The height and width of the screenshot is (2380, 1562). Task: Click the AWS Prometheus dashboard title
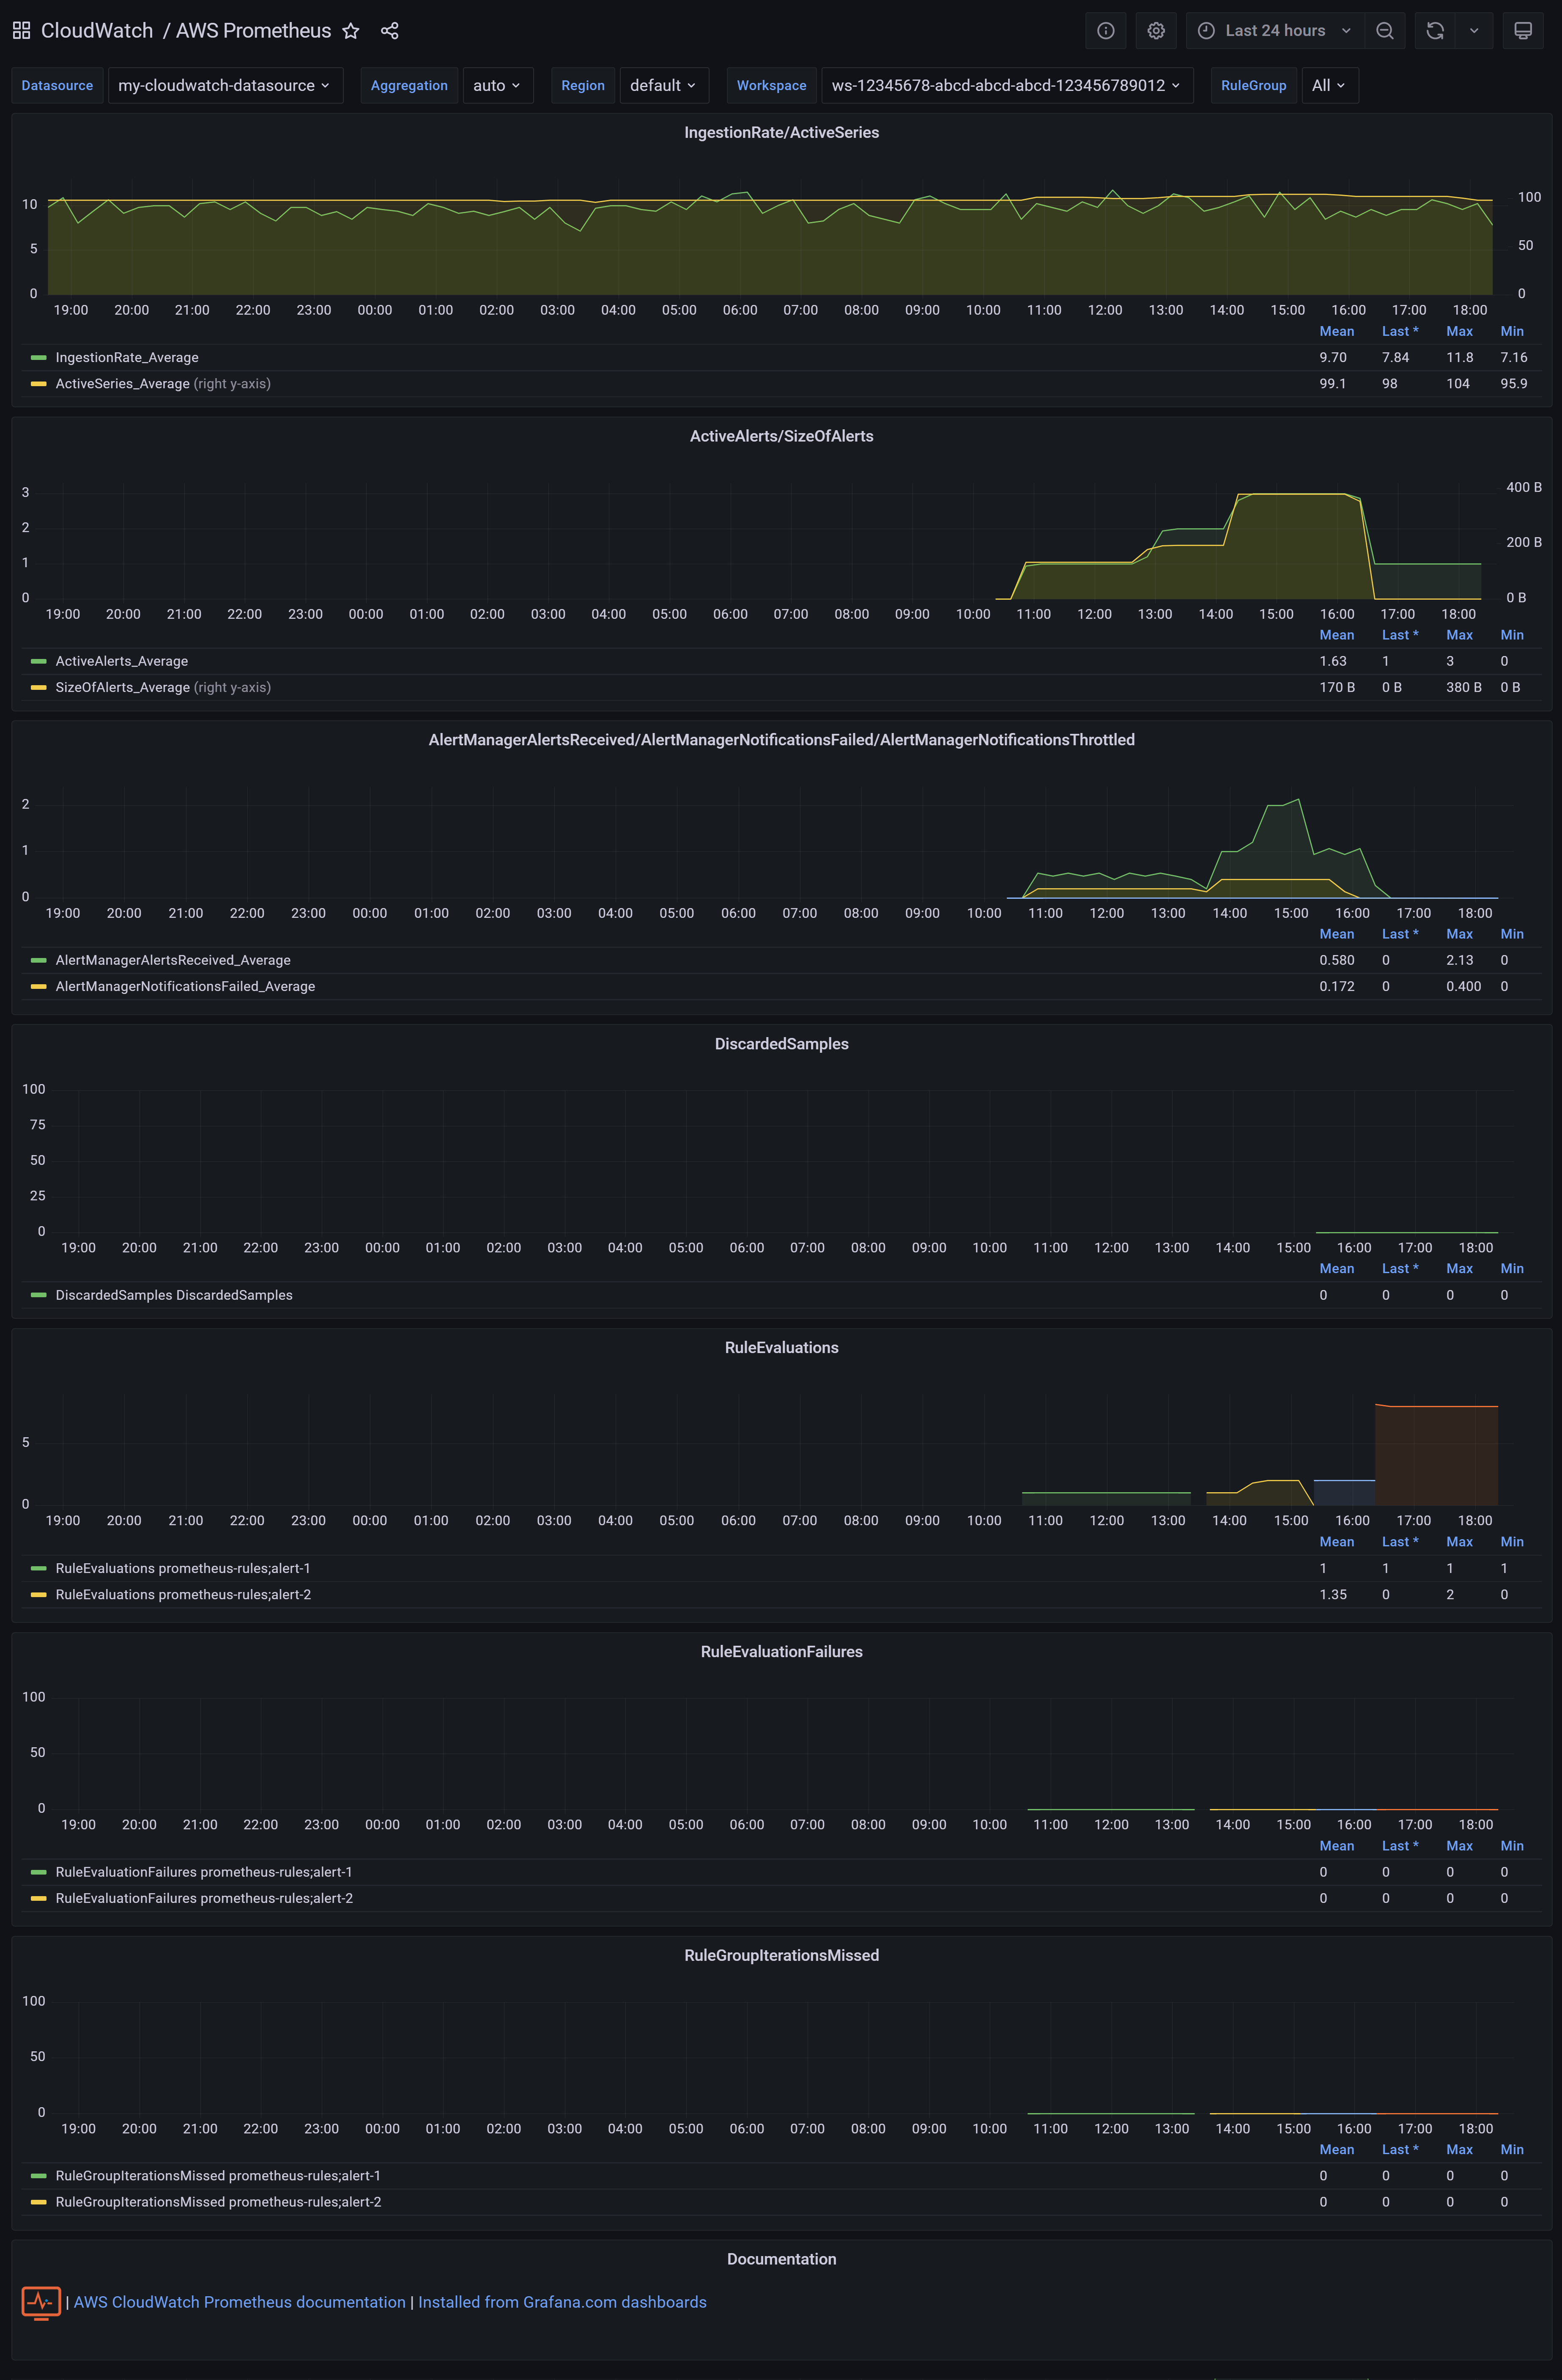[253, 31]
